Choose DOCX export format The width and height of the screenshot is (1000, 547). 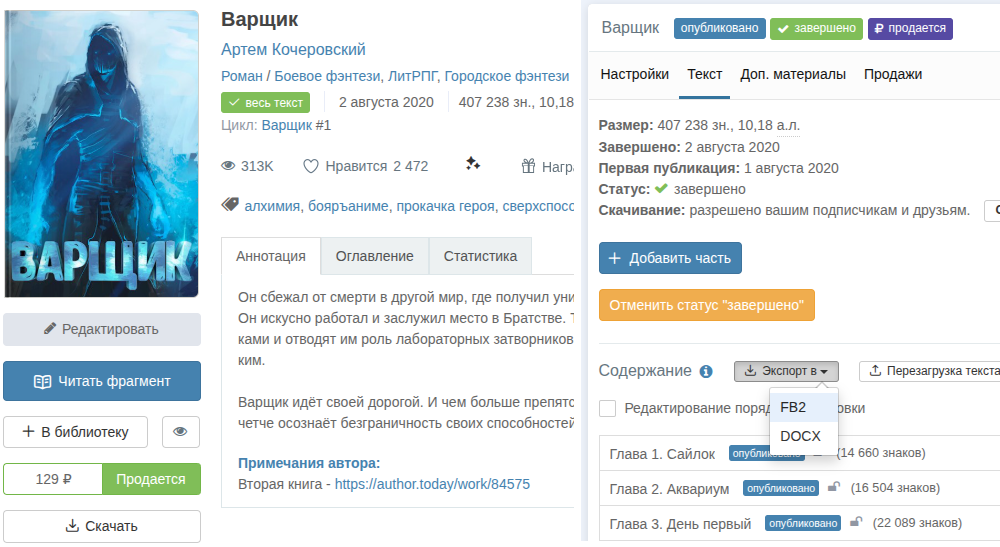click(800, 436)
